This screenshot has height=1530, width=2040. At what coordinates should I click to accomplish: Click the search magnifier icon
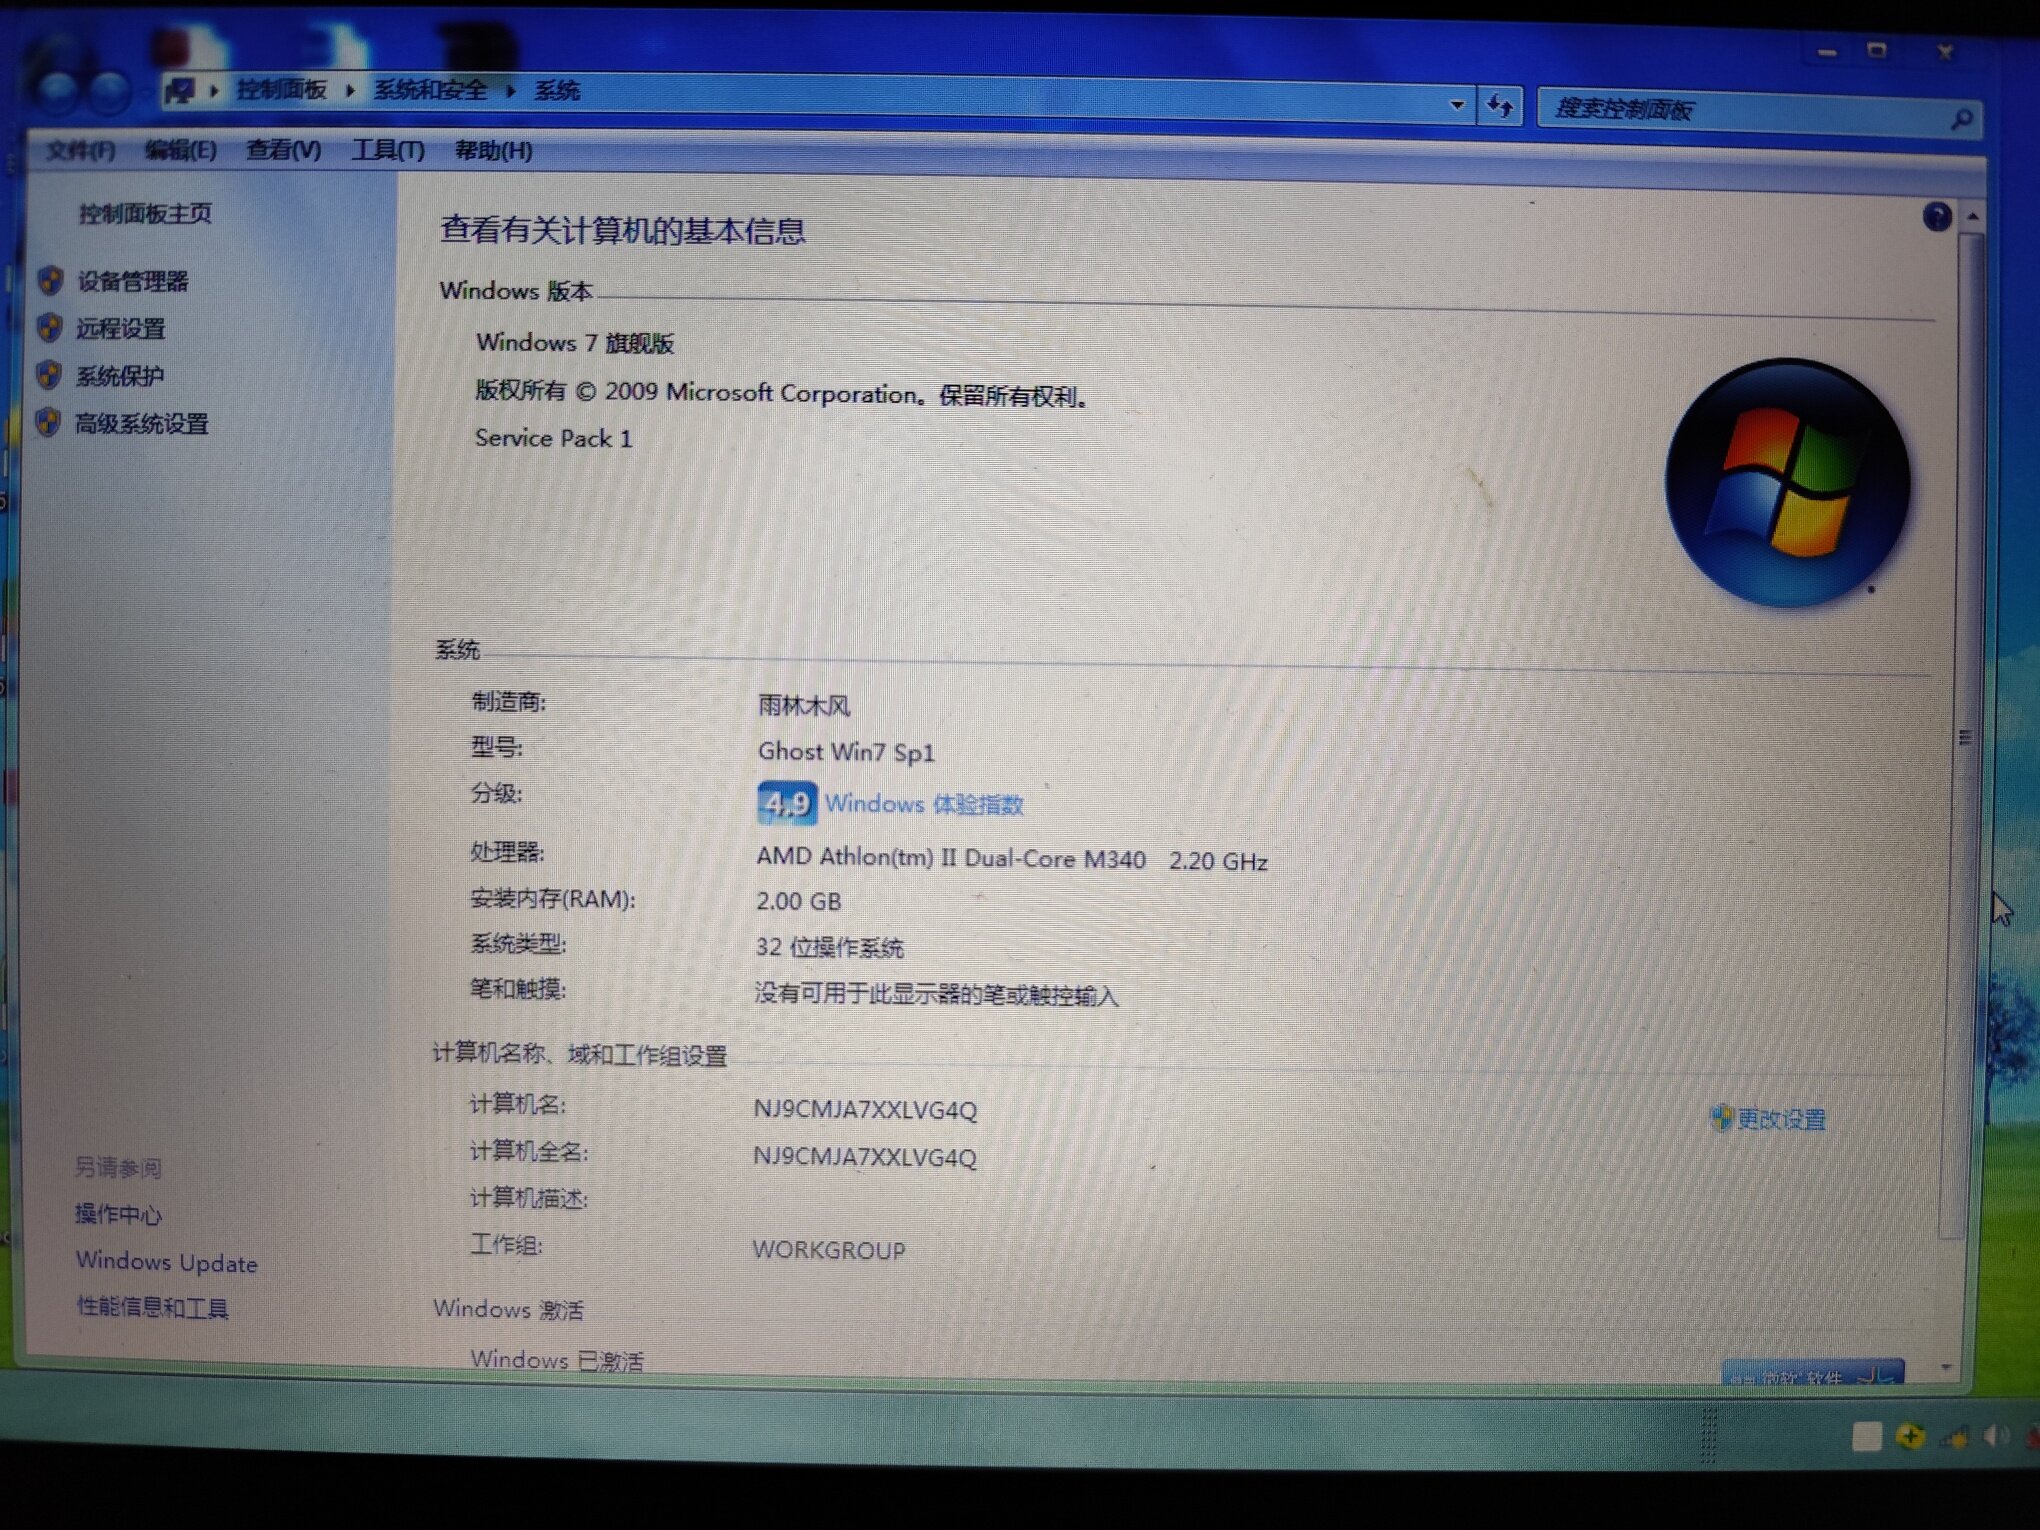click(1961, 119)
